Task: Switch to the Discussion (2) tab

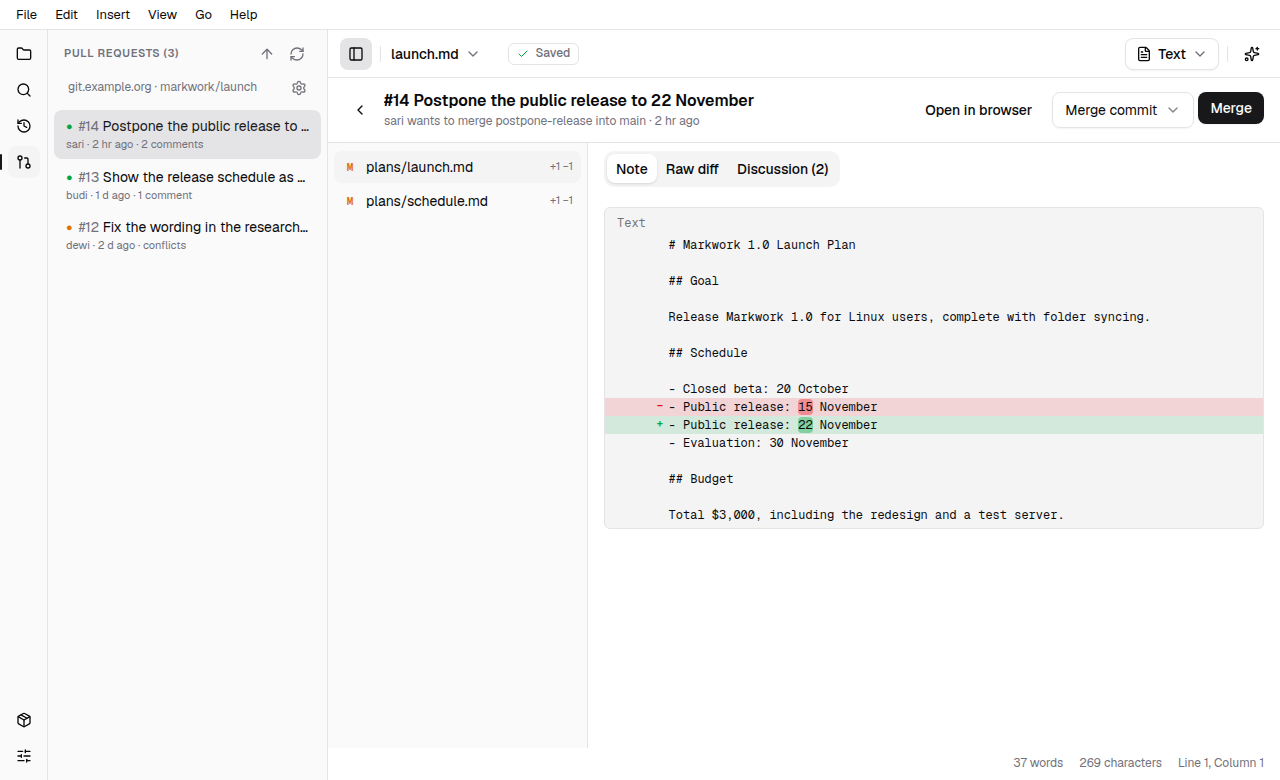Action: pyautogui.click(x=783, y=169)
